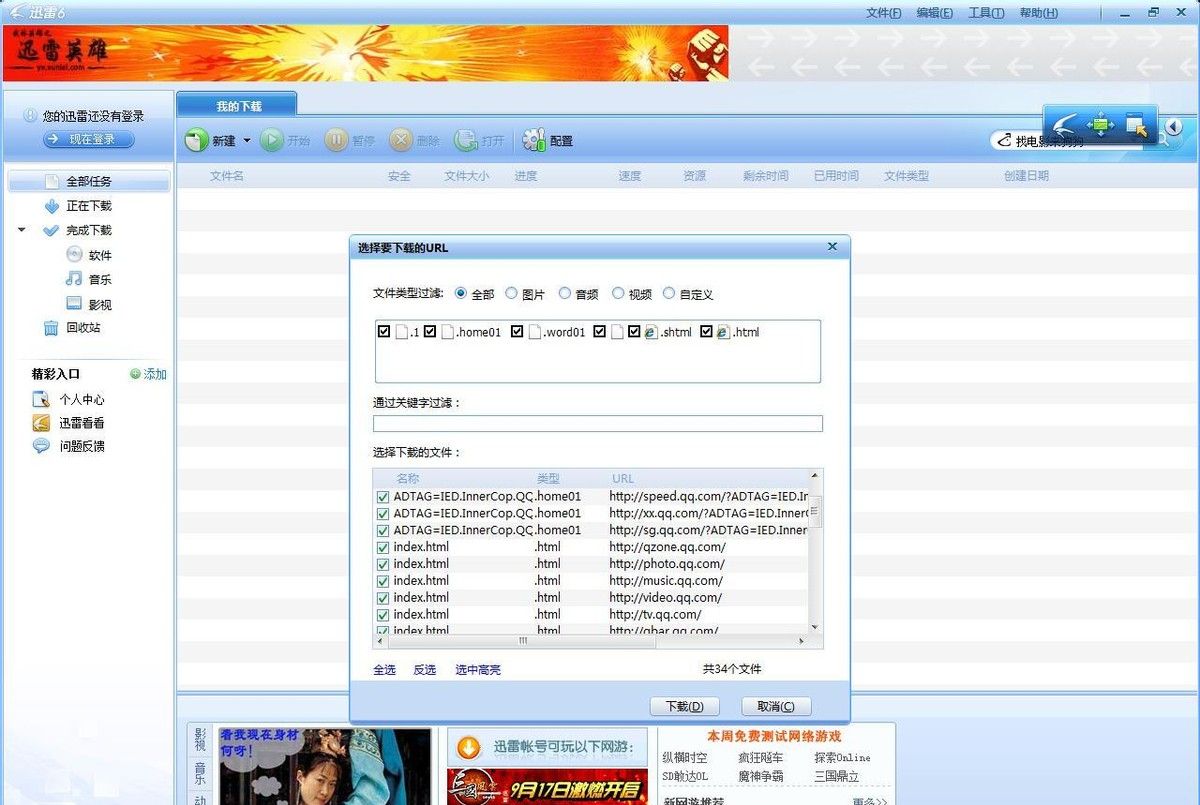Click the 反选 (Invert Selection) link
Image resolution: width=1200 pixels, height=805 pixels.
423,670
